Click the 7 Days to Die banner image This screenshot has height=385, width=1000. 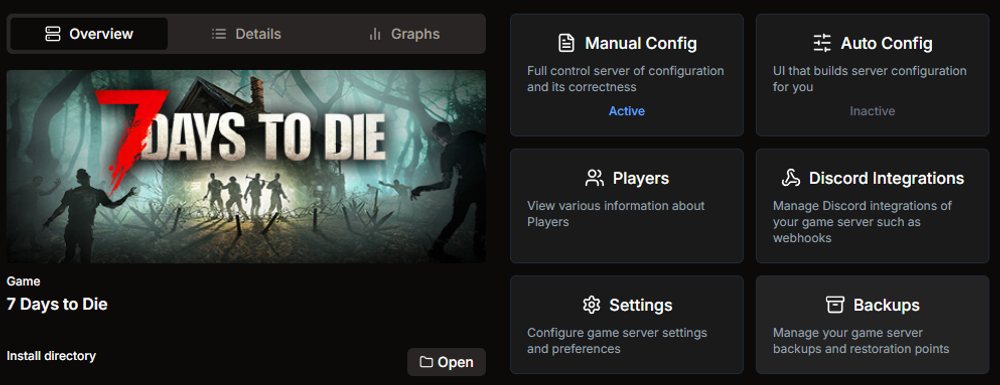click(246, 166)
